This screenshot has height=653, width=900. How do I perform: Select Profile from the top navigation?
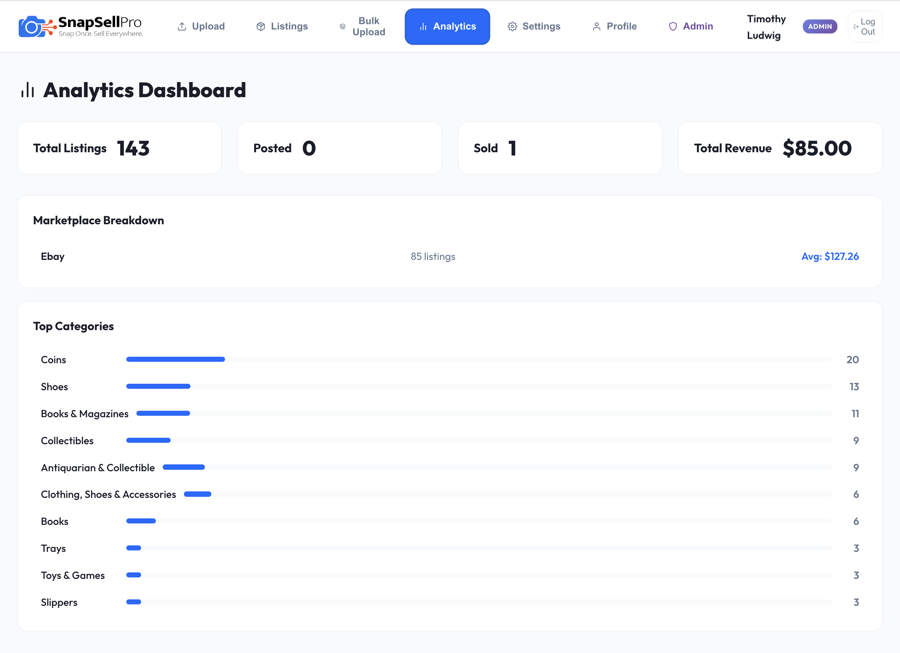point(614,26)
